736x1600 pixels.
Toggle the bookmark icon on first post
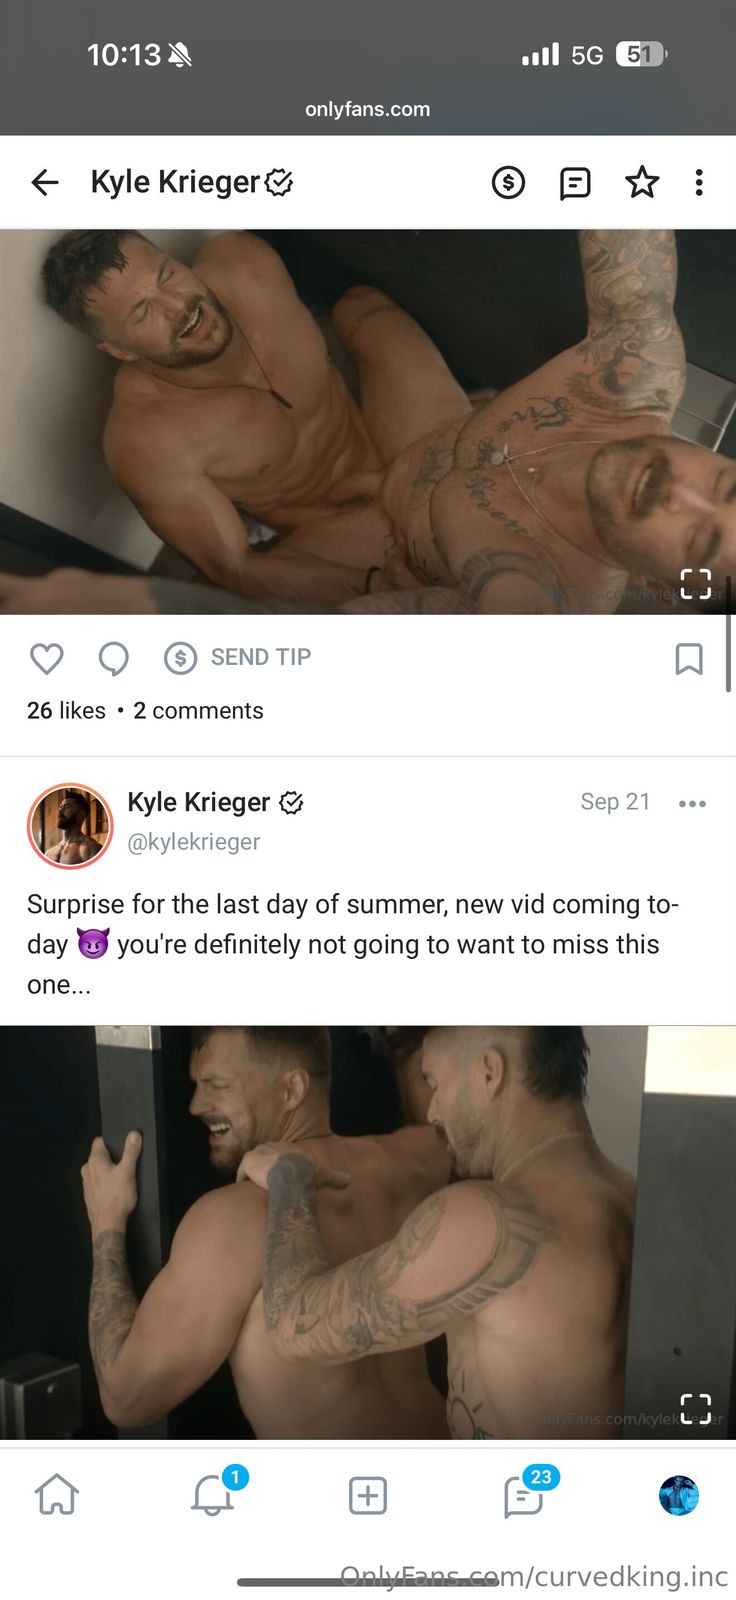coord(689,658)
